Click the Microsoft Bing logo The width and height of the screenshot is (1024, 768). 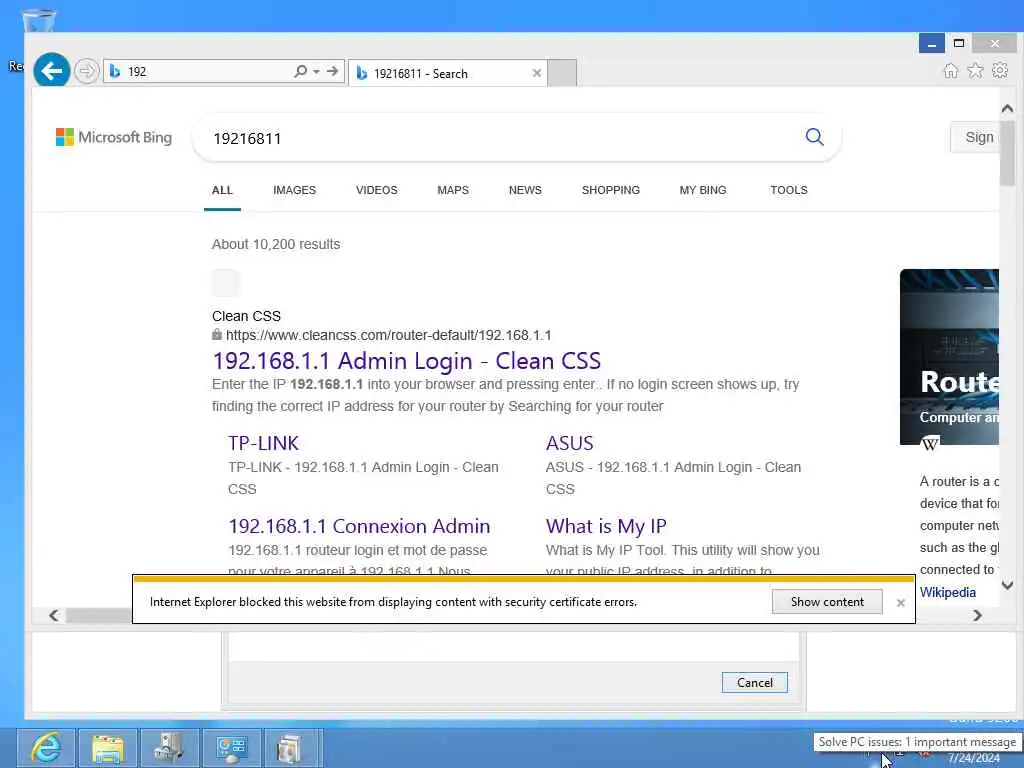(114, 137)
